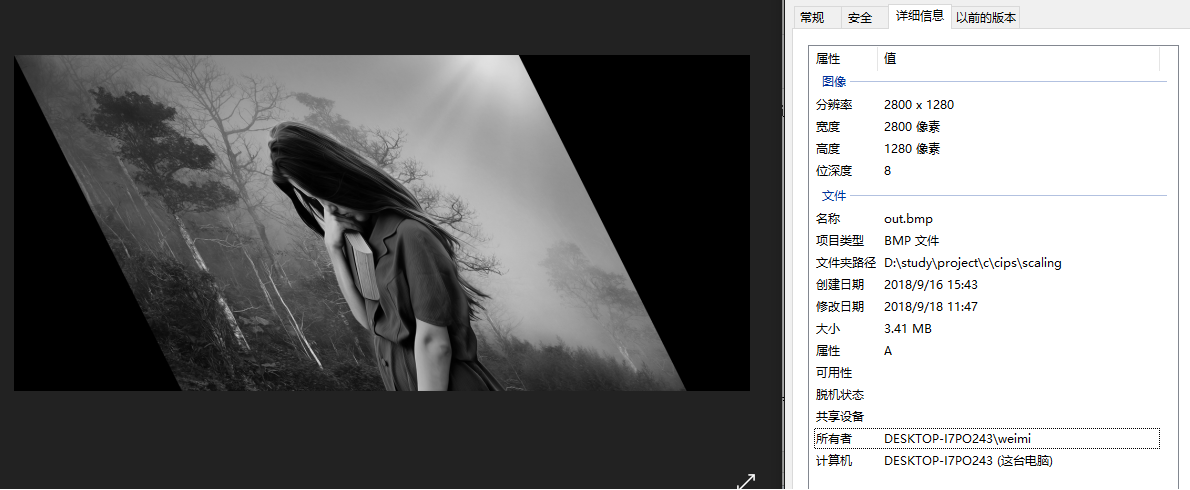
Task: Click the 大小 value 3.41 MB
Action: click(x=908, y=329)
